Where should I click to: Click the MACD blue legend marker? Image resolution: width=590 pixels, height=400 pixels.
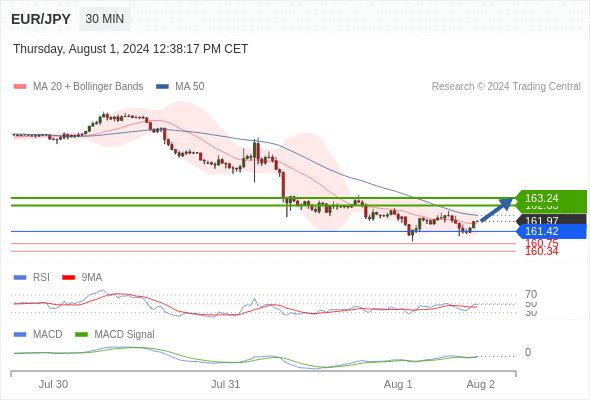pos(20,335)
